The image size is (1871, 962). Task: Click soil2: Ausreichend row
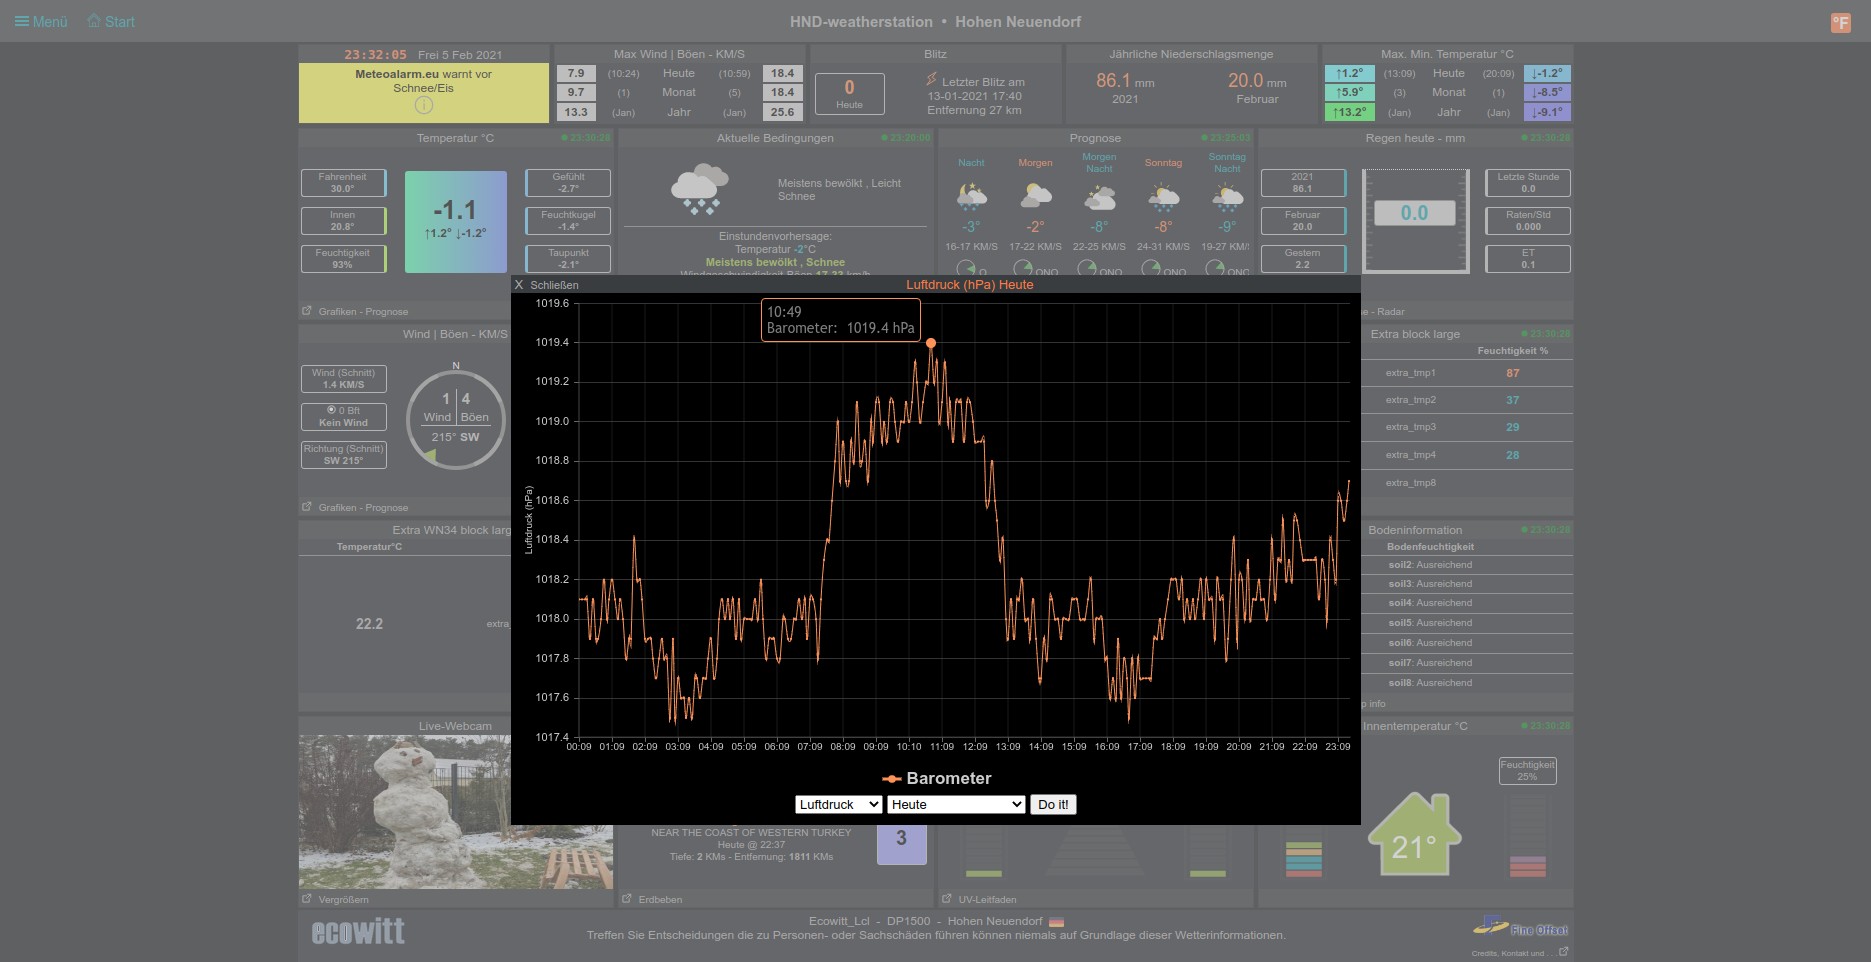coord(1430,565)
